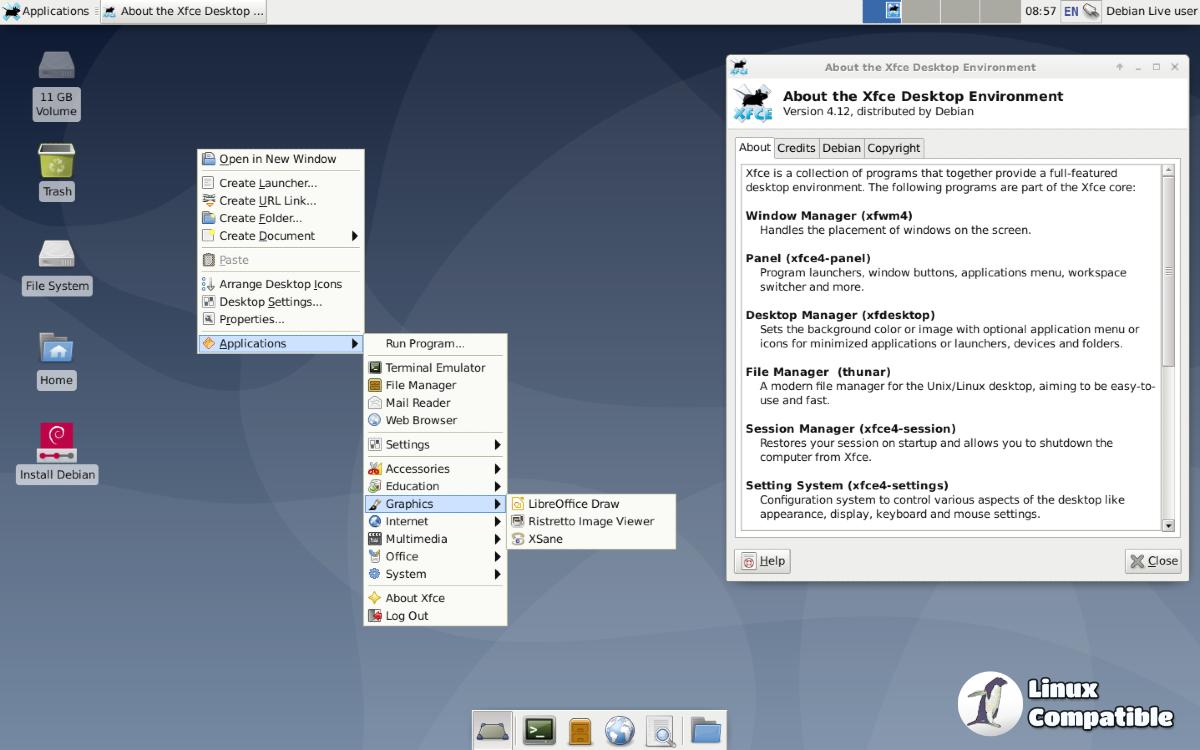Click the Close button in About dialog
Viewport: 1200px width, 750px height.
point(1153,561)
